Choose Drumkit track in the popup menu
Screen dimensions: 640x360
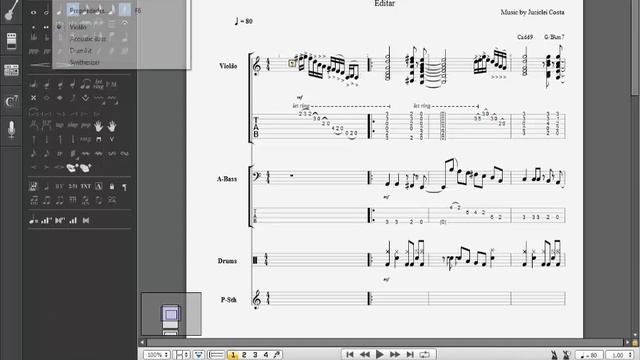80,51
